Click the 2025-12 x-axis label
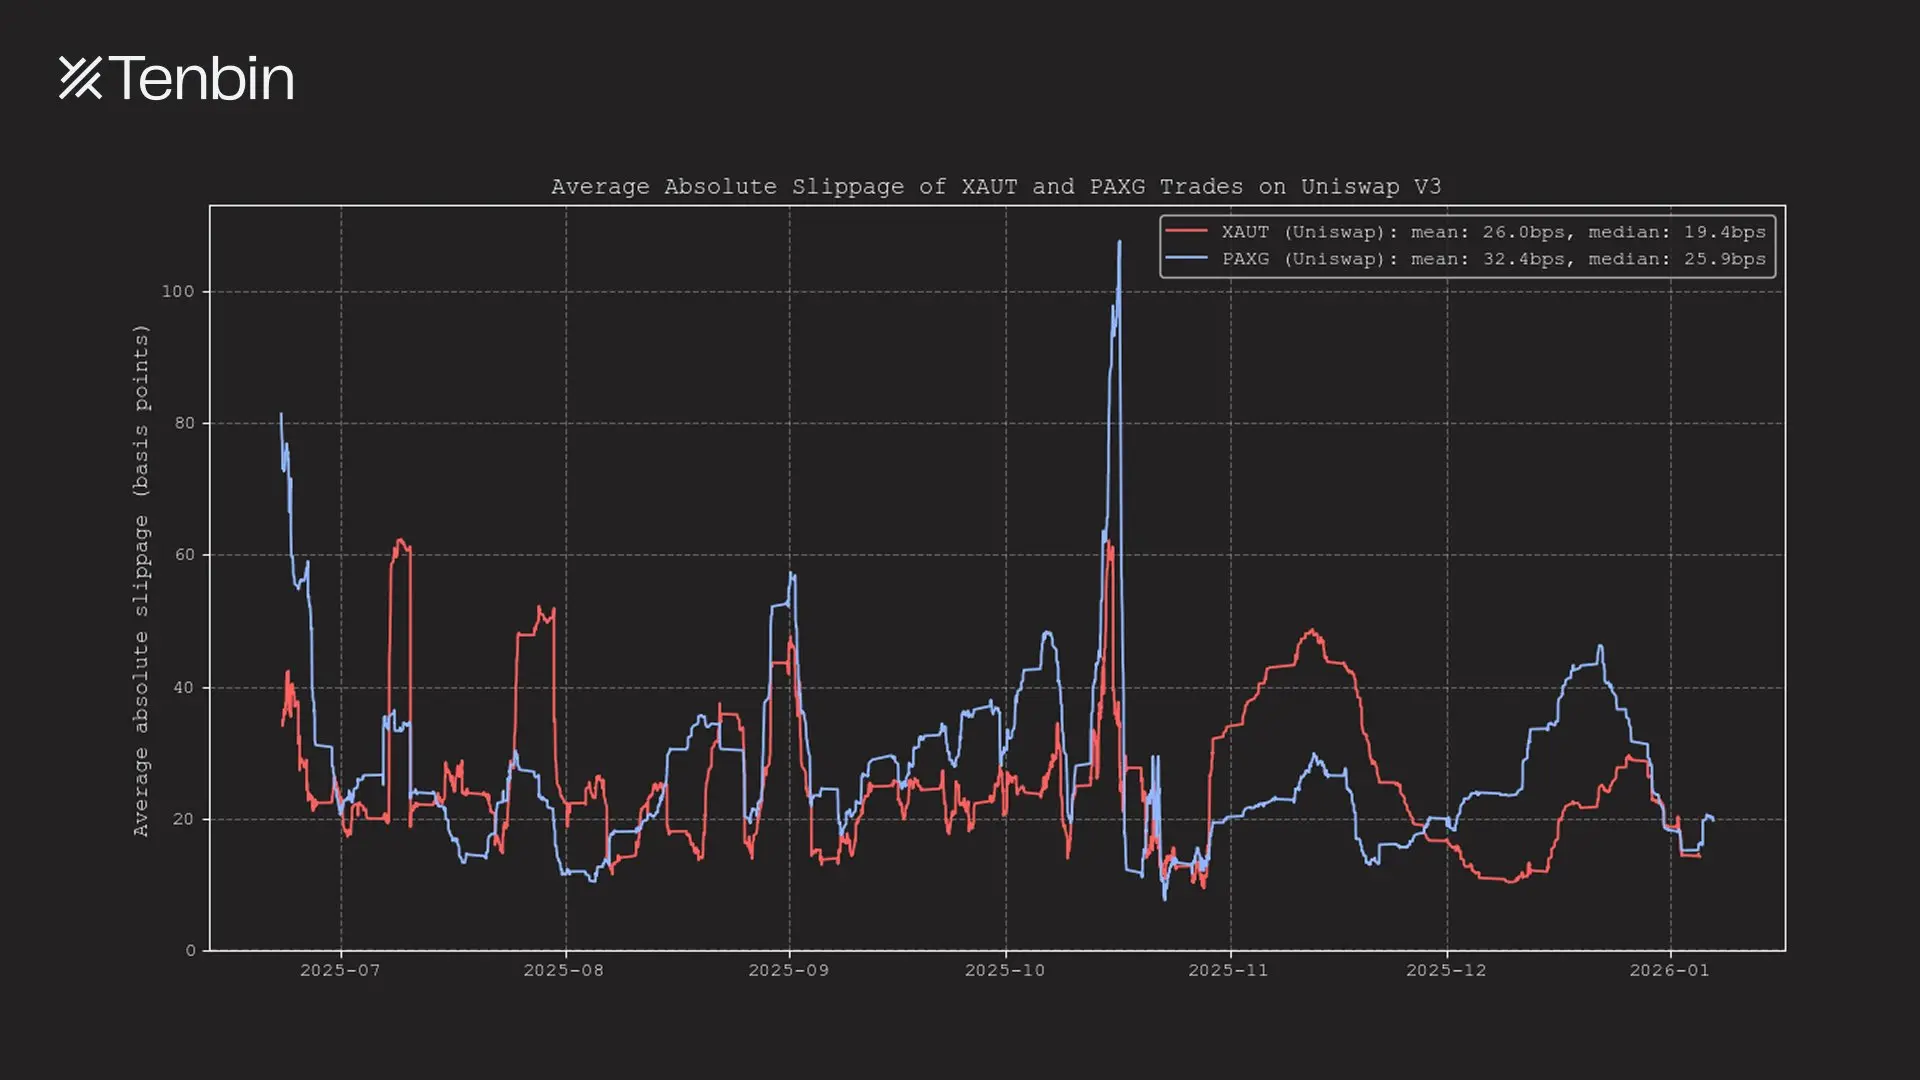 click(x=1446, y=970)
